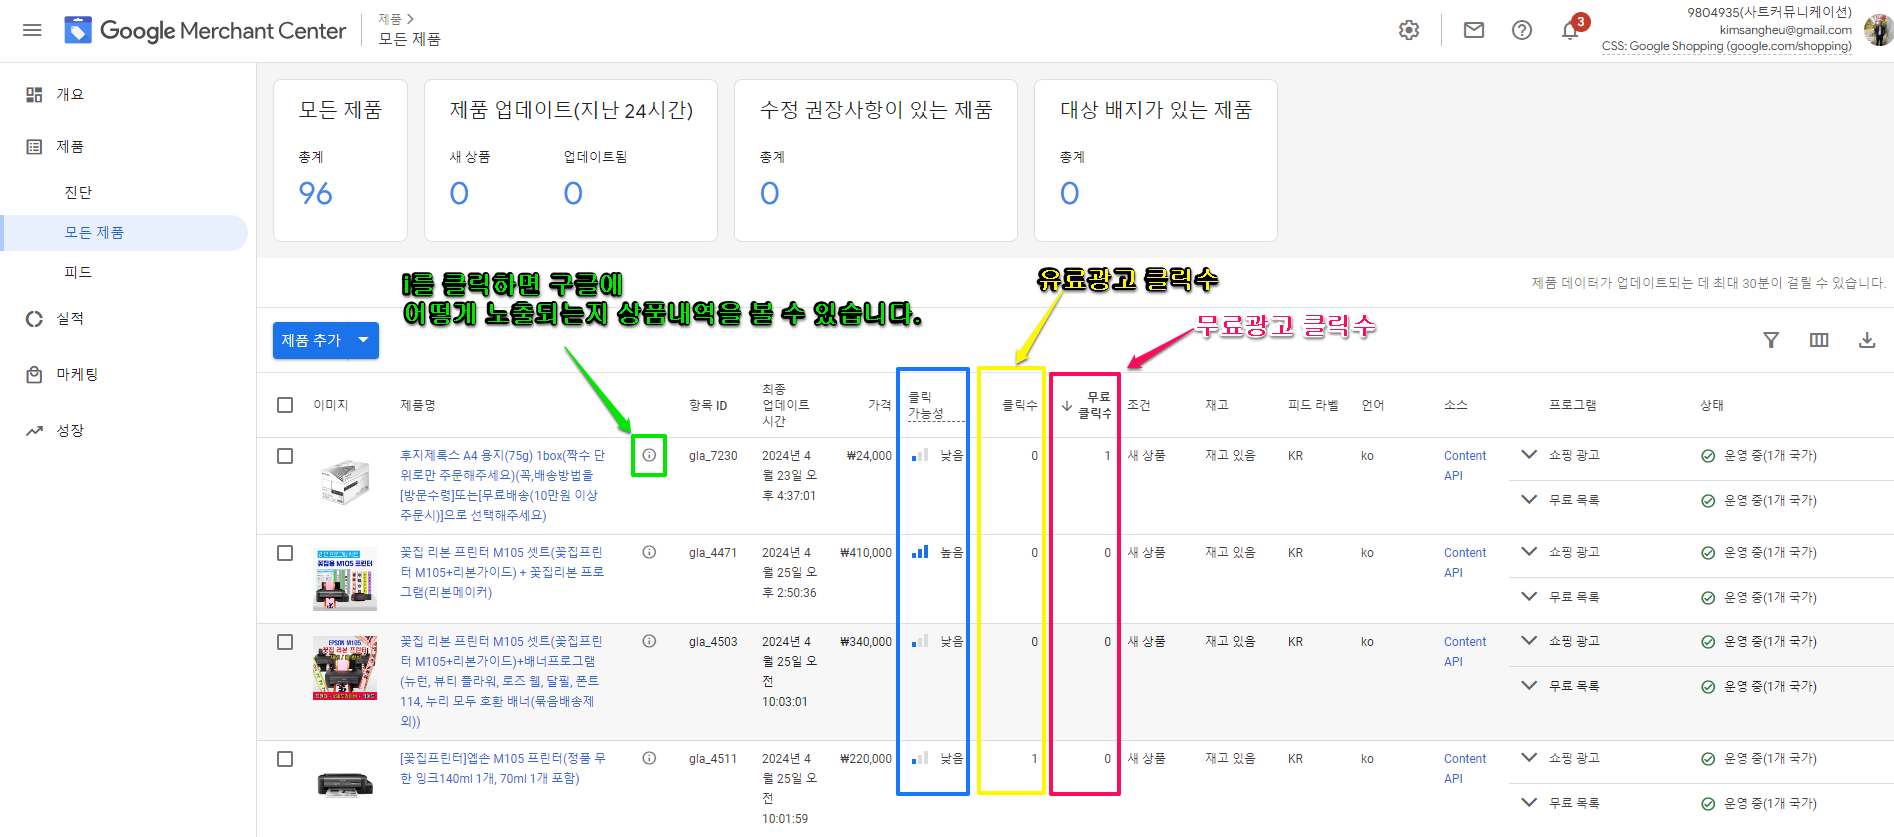The image size is (1894, 837).
Task: Click the sort arrow on 무료 클릭수 column
Action: (x=1067, y=405)
